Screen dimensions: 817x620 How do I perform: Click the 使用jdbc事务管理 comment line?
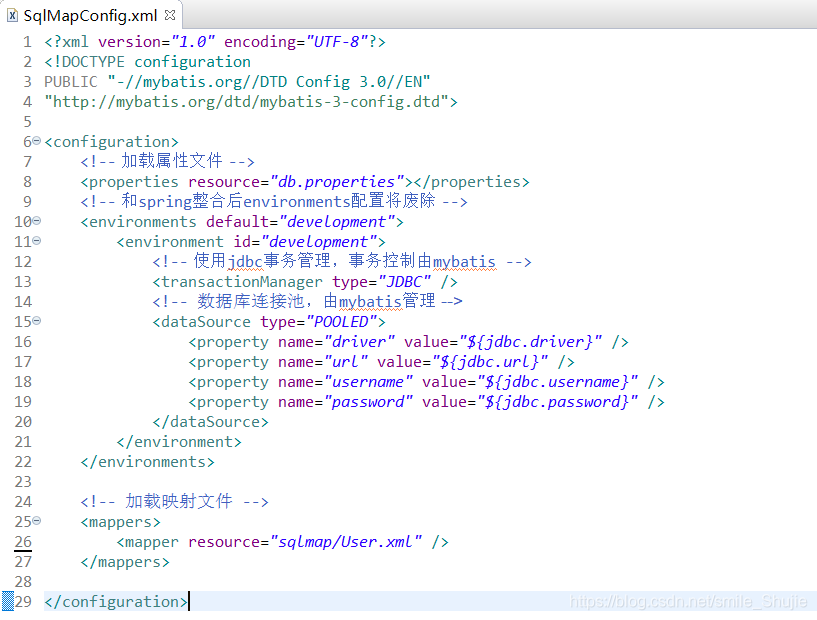342,262
